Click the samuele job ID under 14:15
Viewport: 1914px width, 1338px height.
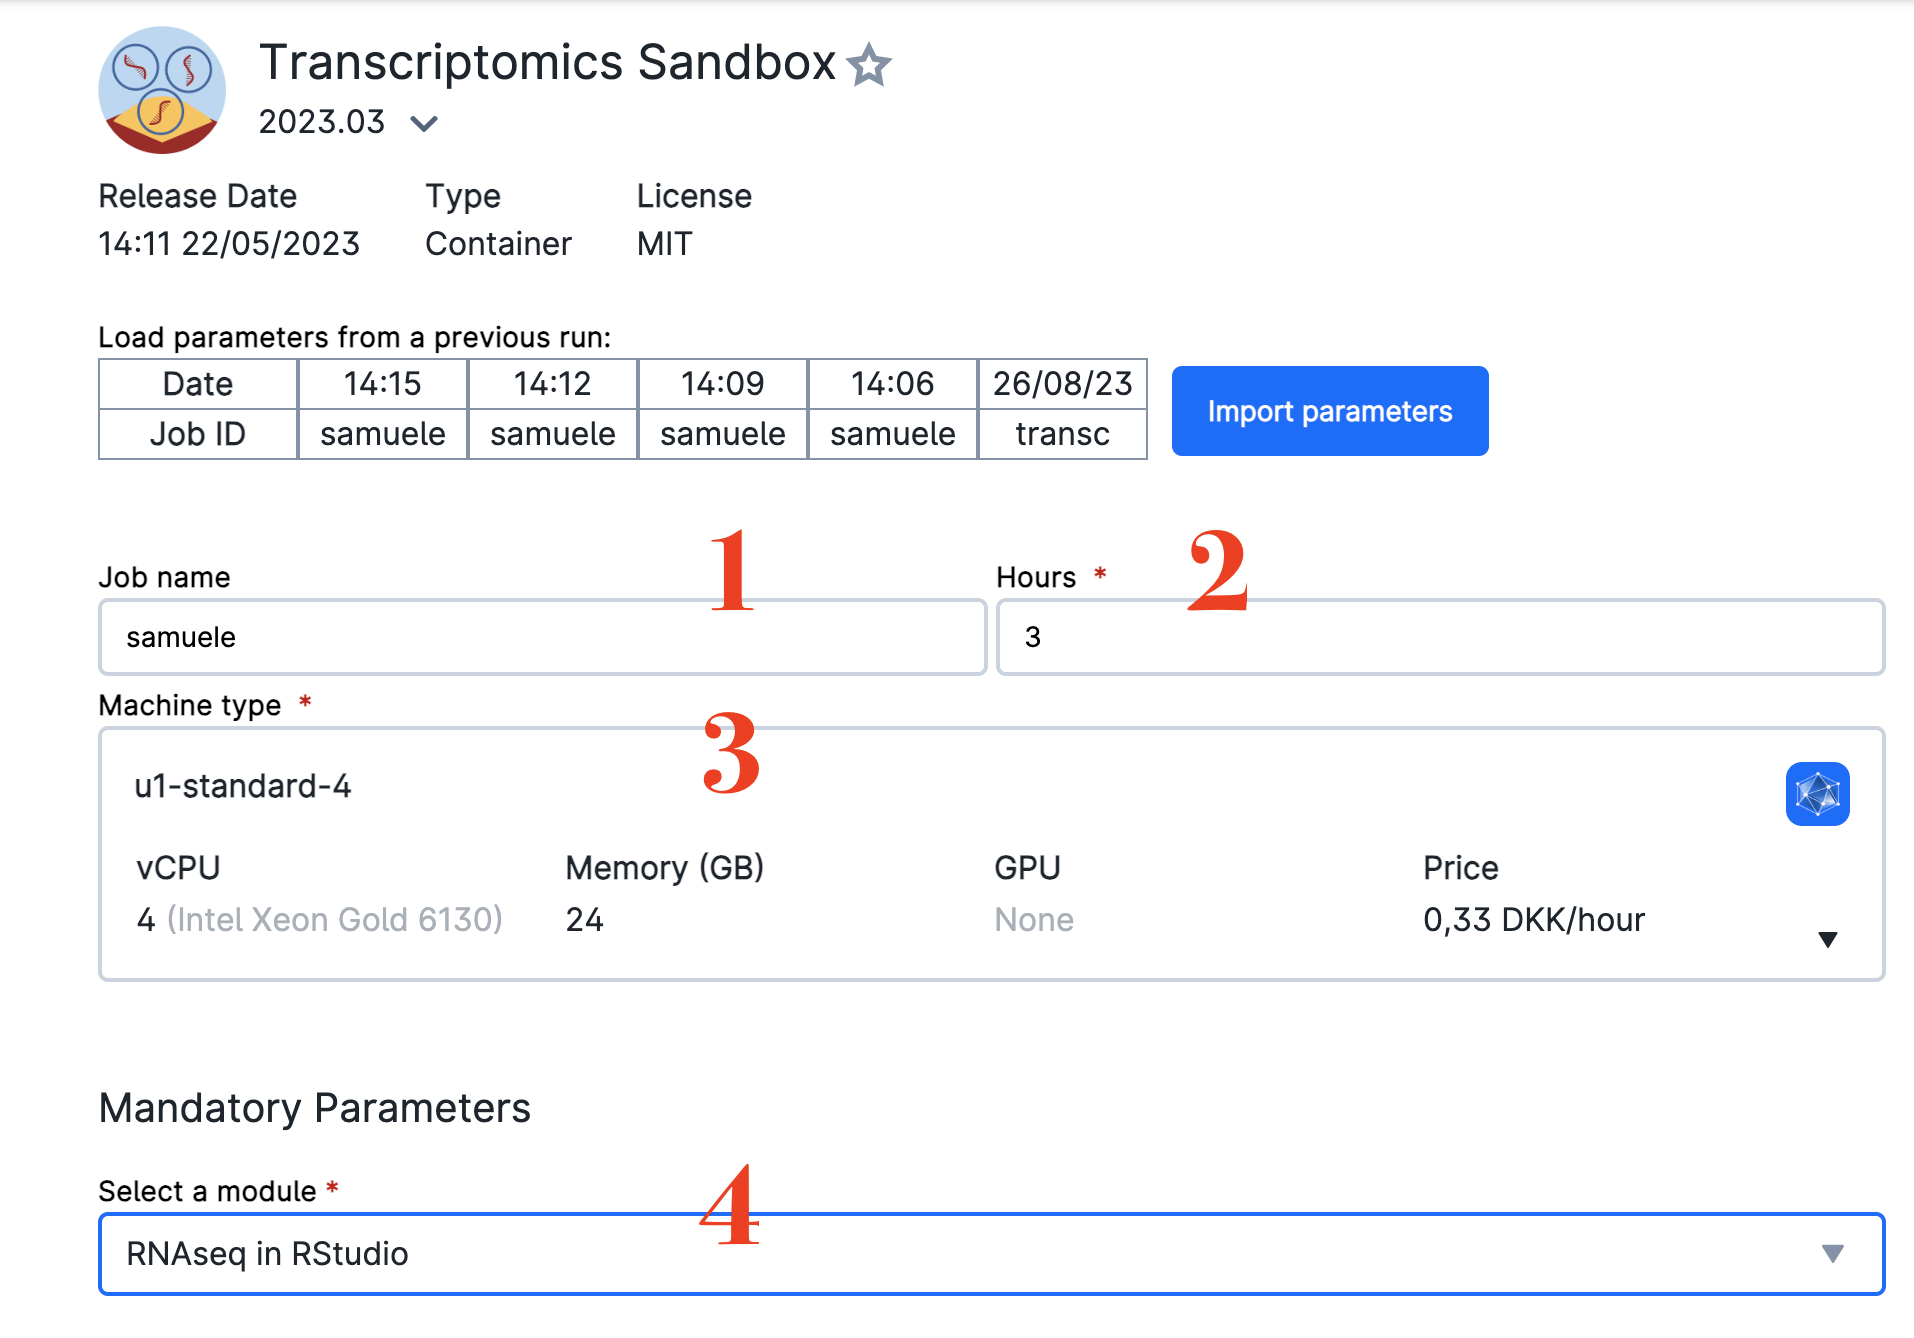pos(382,434)
